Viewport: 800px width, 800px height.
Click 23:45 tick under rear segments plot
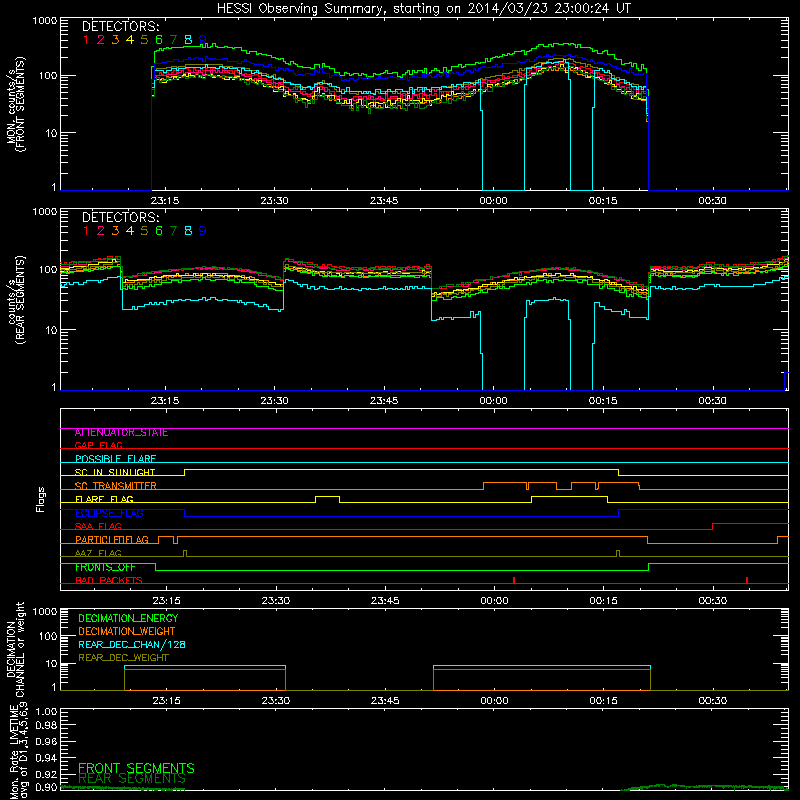(x=384, y=401)
